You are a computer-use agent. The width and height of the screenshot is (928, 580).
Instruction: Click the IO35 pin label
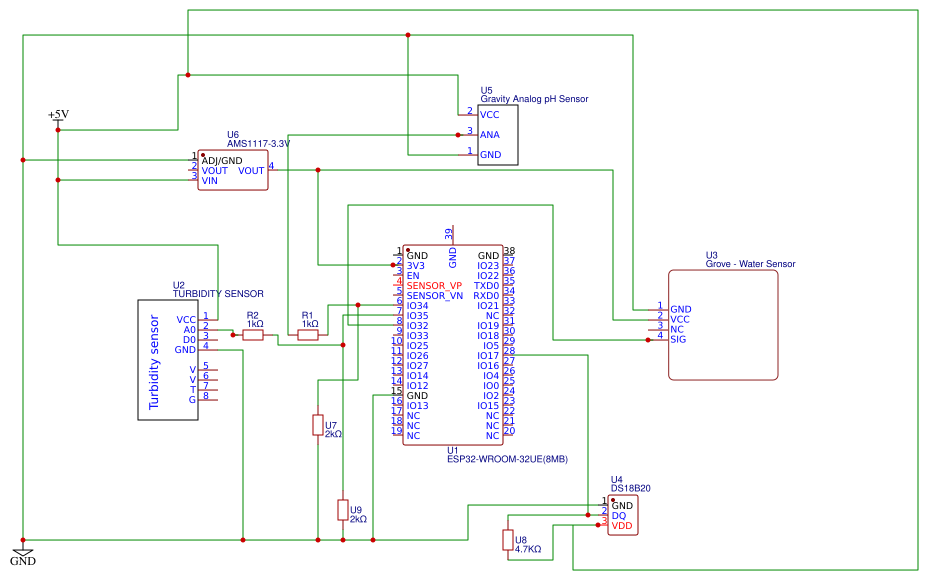tap(417, 316)
